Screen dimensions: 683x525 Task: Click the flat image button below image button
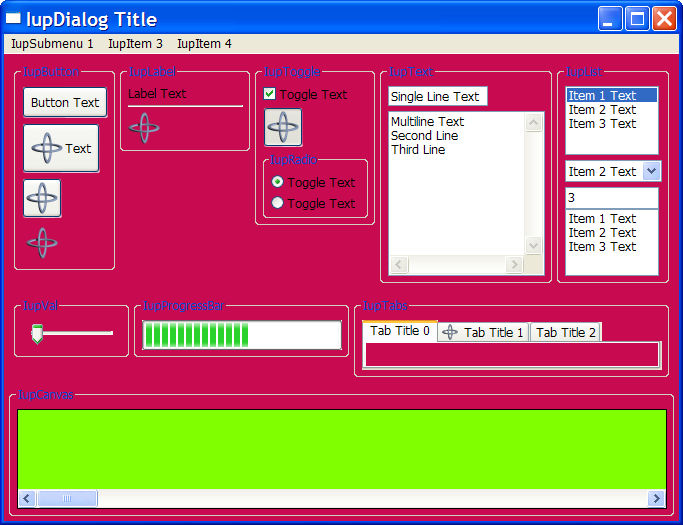42,242
